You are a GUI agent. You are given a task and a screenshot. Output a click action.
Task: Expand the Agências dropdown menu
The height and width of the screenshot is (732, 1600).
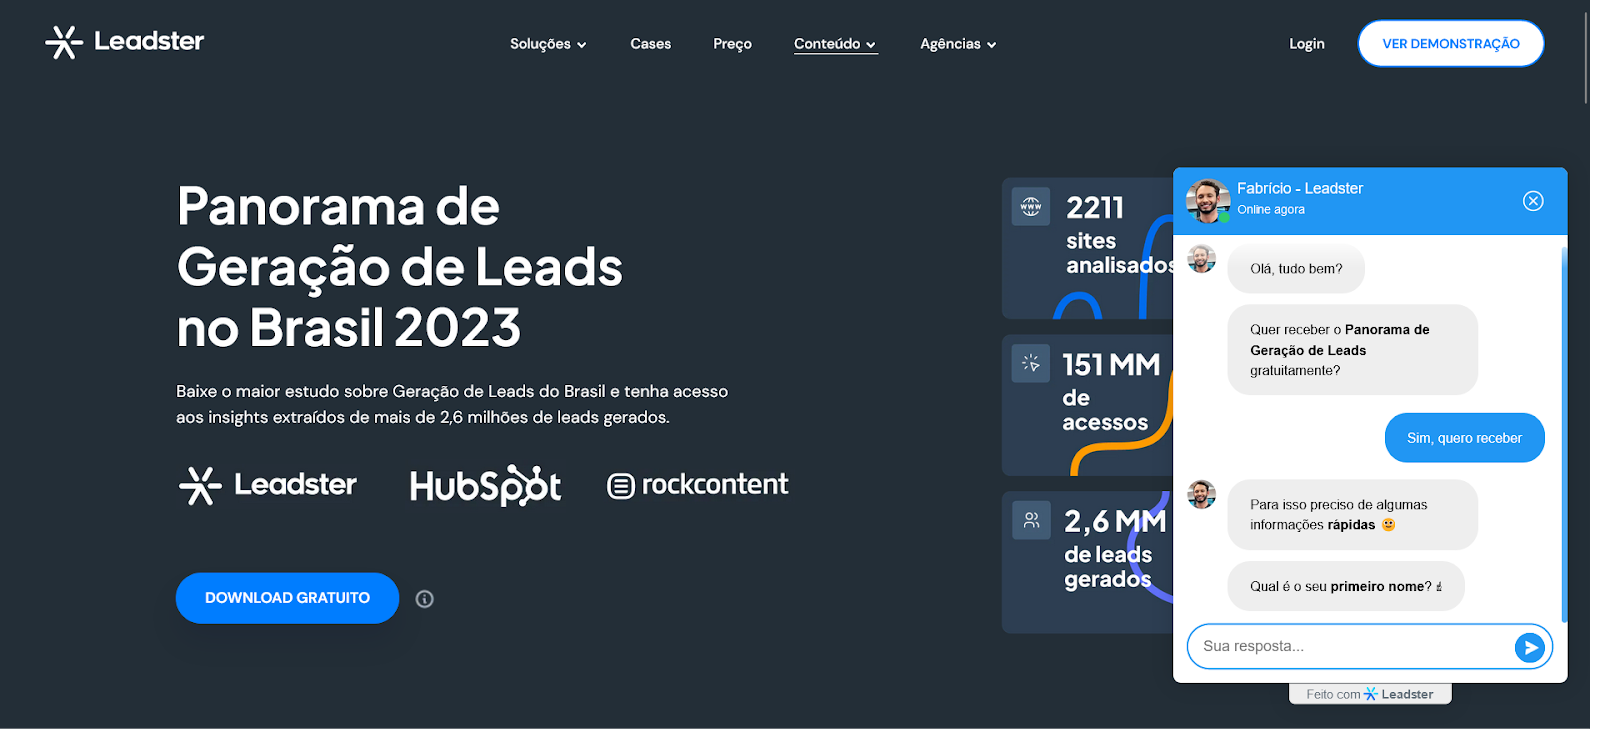pyautogui.click(x=958, y=44)
